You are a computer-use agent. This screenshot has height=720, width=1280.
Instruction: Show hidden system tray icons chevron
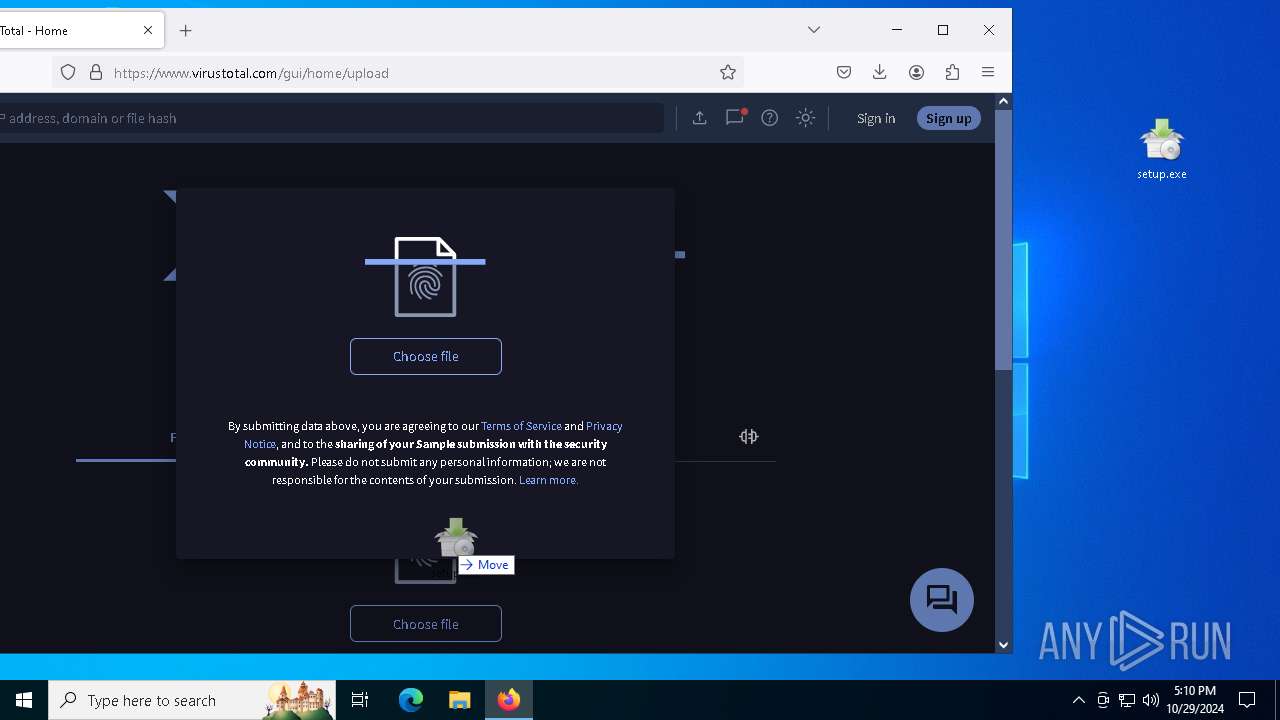point(1078,700)
